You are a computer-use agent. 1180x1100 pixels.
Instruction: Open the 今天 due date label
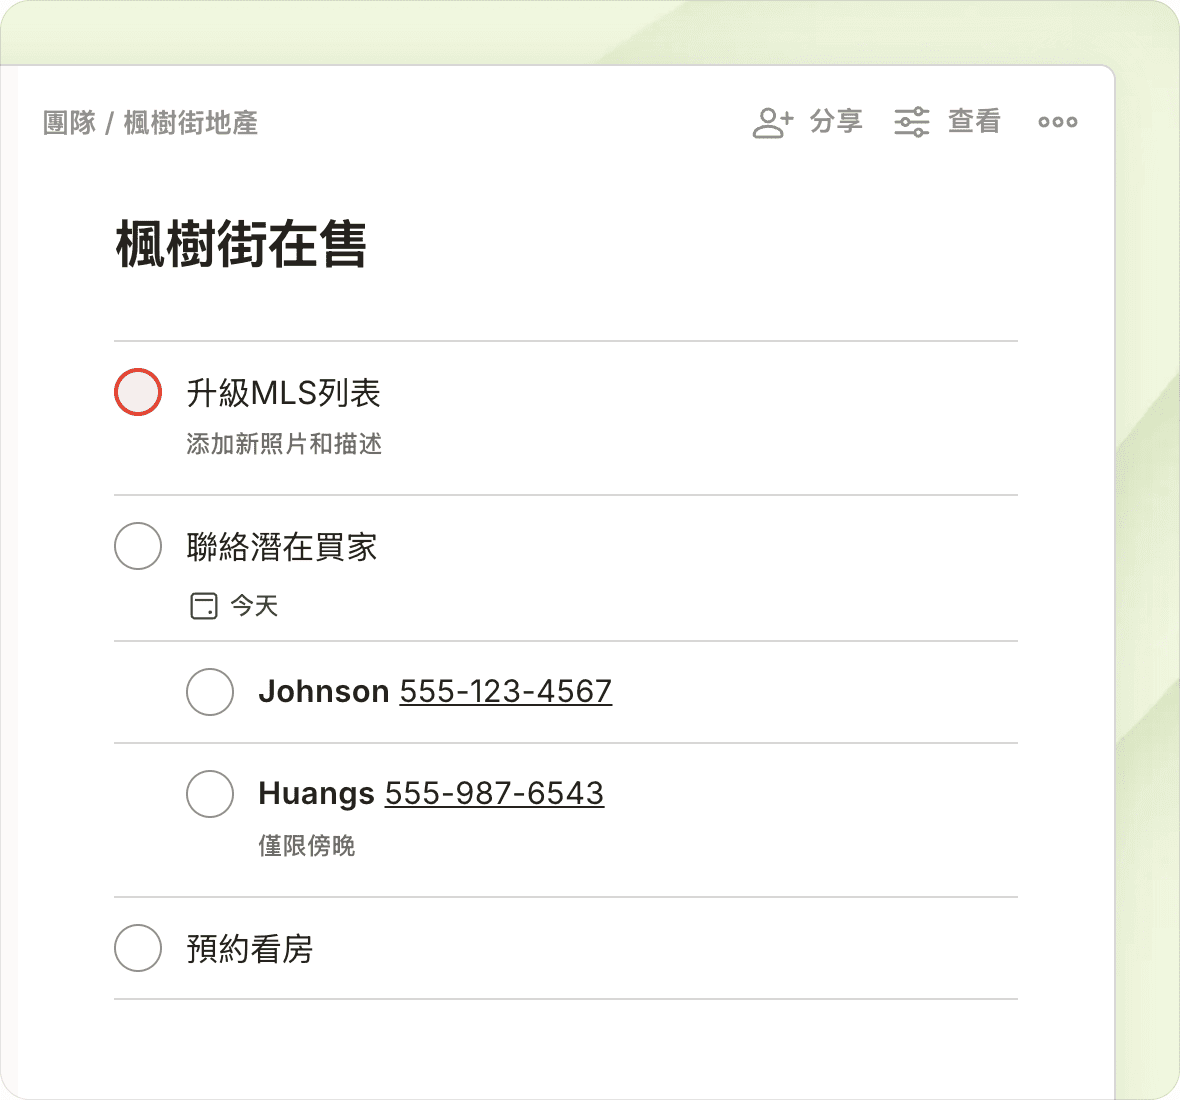[254, 606]
